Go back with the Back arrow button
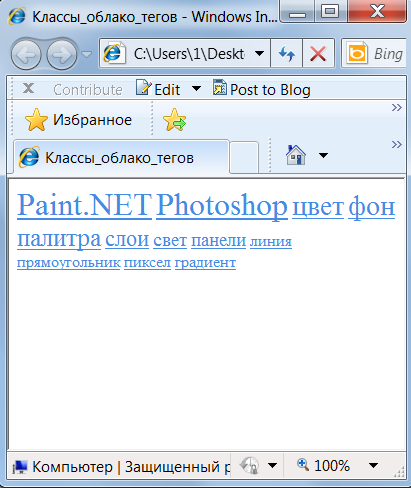This screenshot has width=411, height=488. click(26, 54)
